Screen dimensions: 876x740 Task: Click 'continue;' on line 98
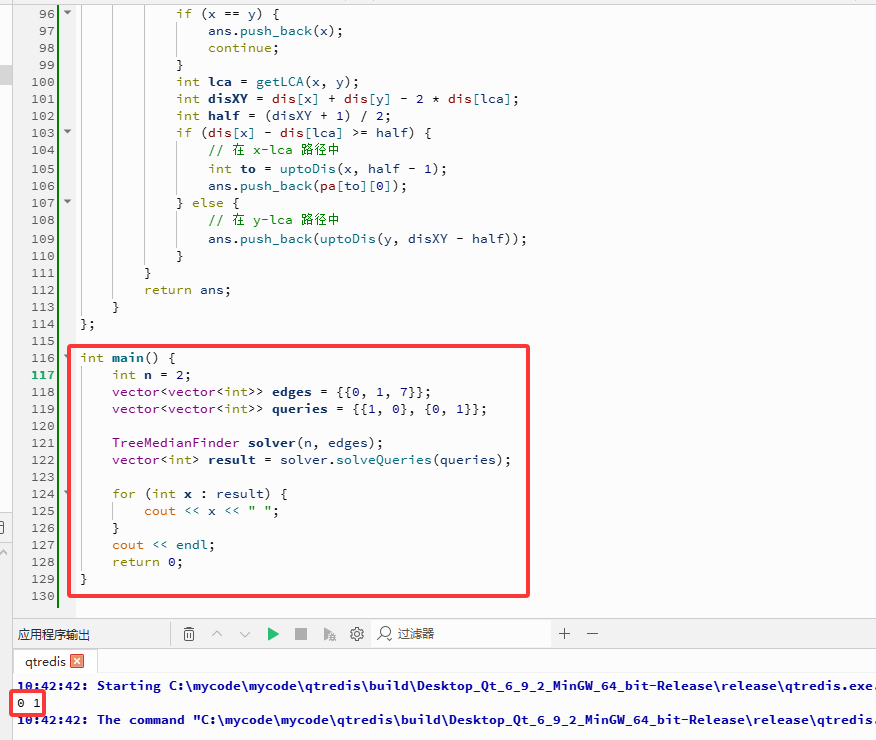tap(243, 48)
